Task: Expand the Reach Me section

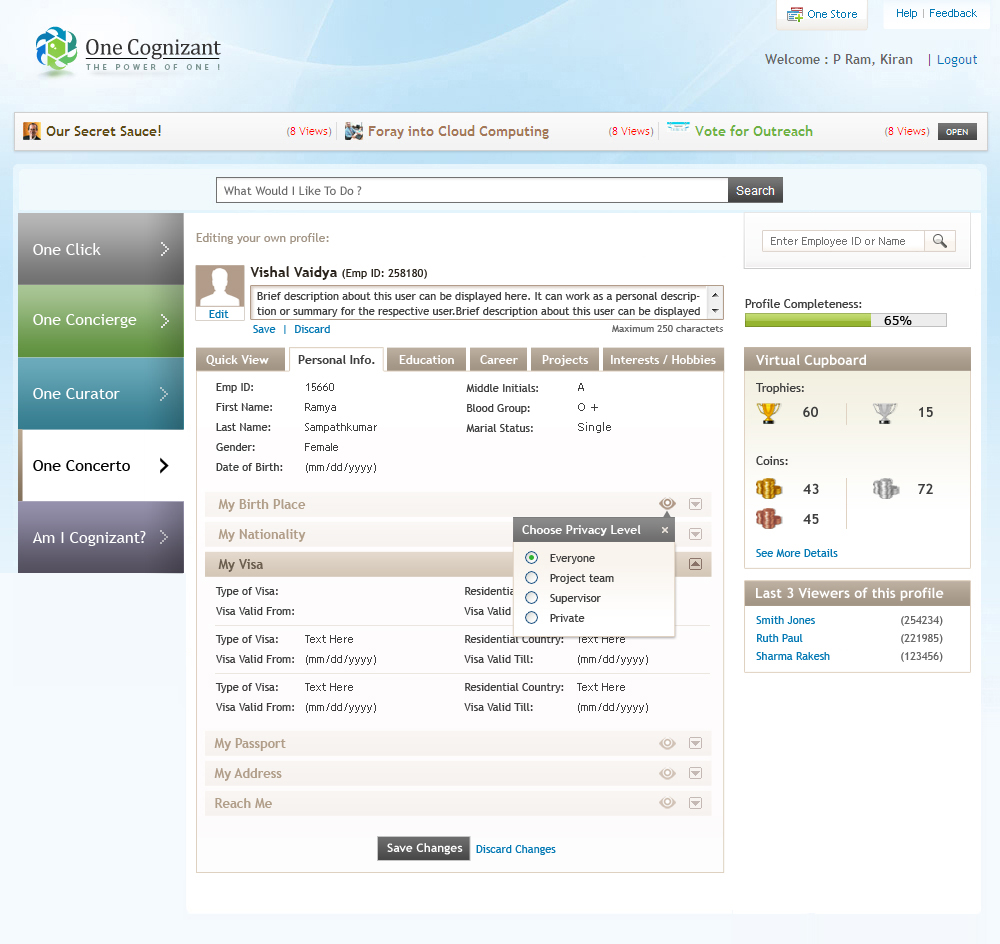Action: [x=695, y=803]
